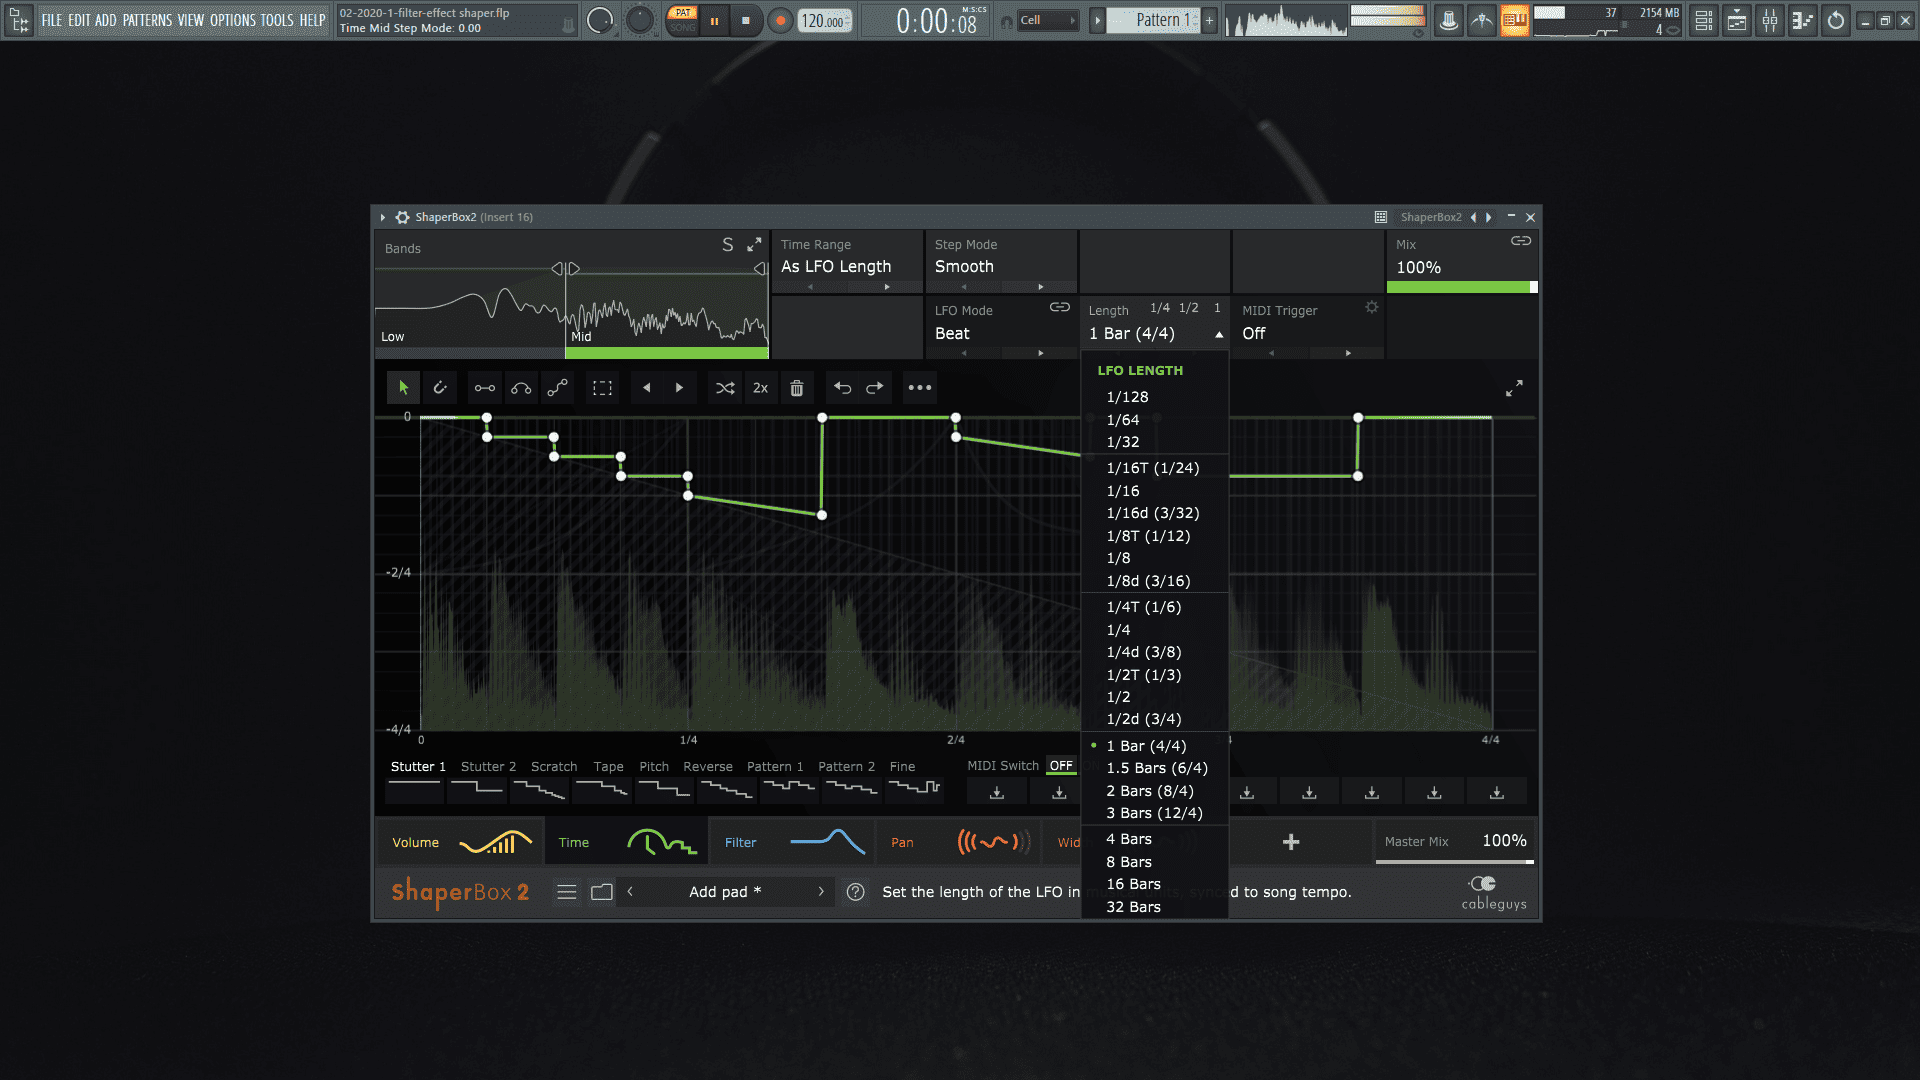This screenshot has width=1920, height=1080.
Task: Select the pointer arrow tool
Action: pyautogui.click(x=404, y=388)
